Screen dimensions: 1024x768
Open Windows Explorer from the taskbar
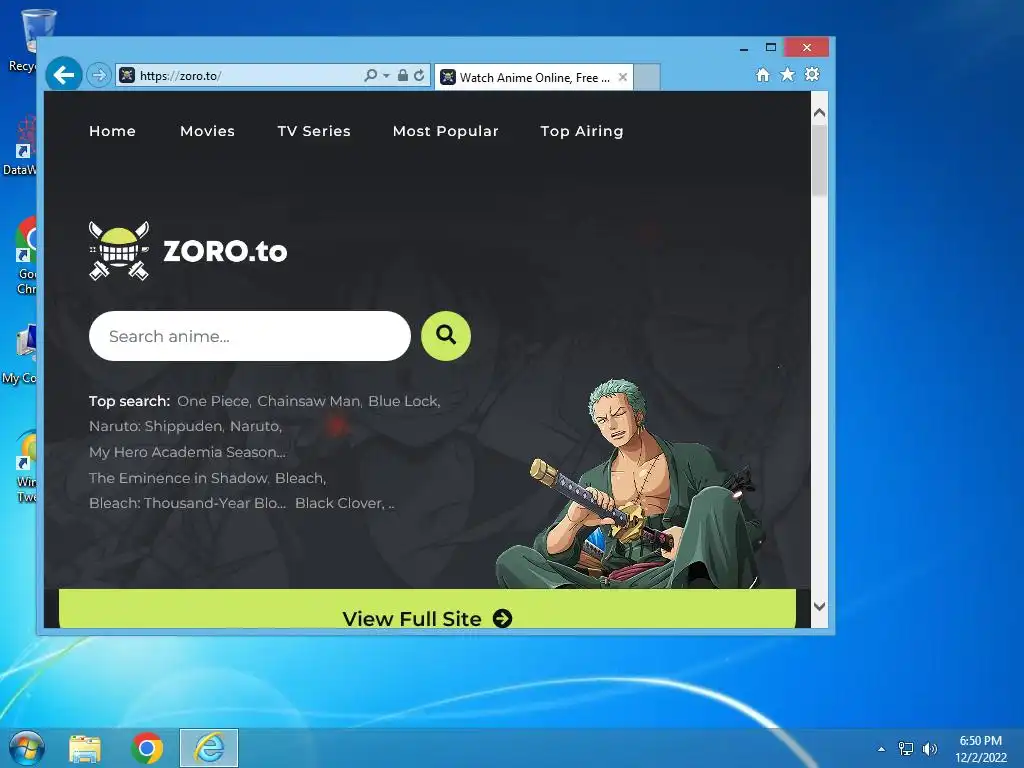tap(85, 748)
